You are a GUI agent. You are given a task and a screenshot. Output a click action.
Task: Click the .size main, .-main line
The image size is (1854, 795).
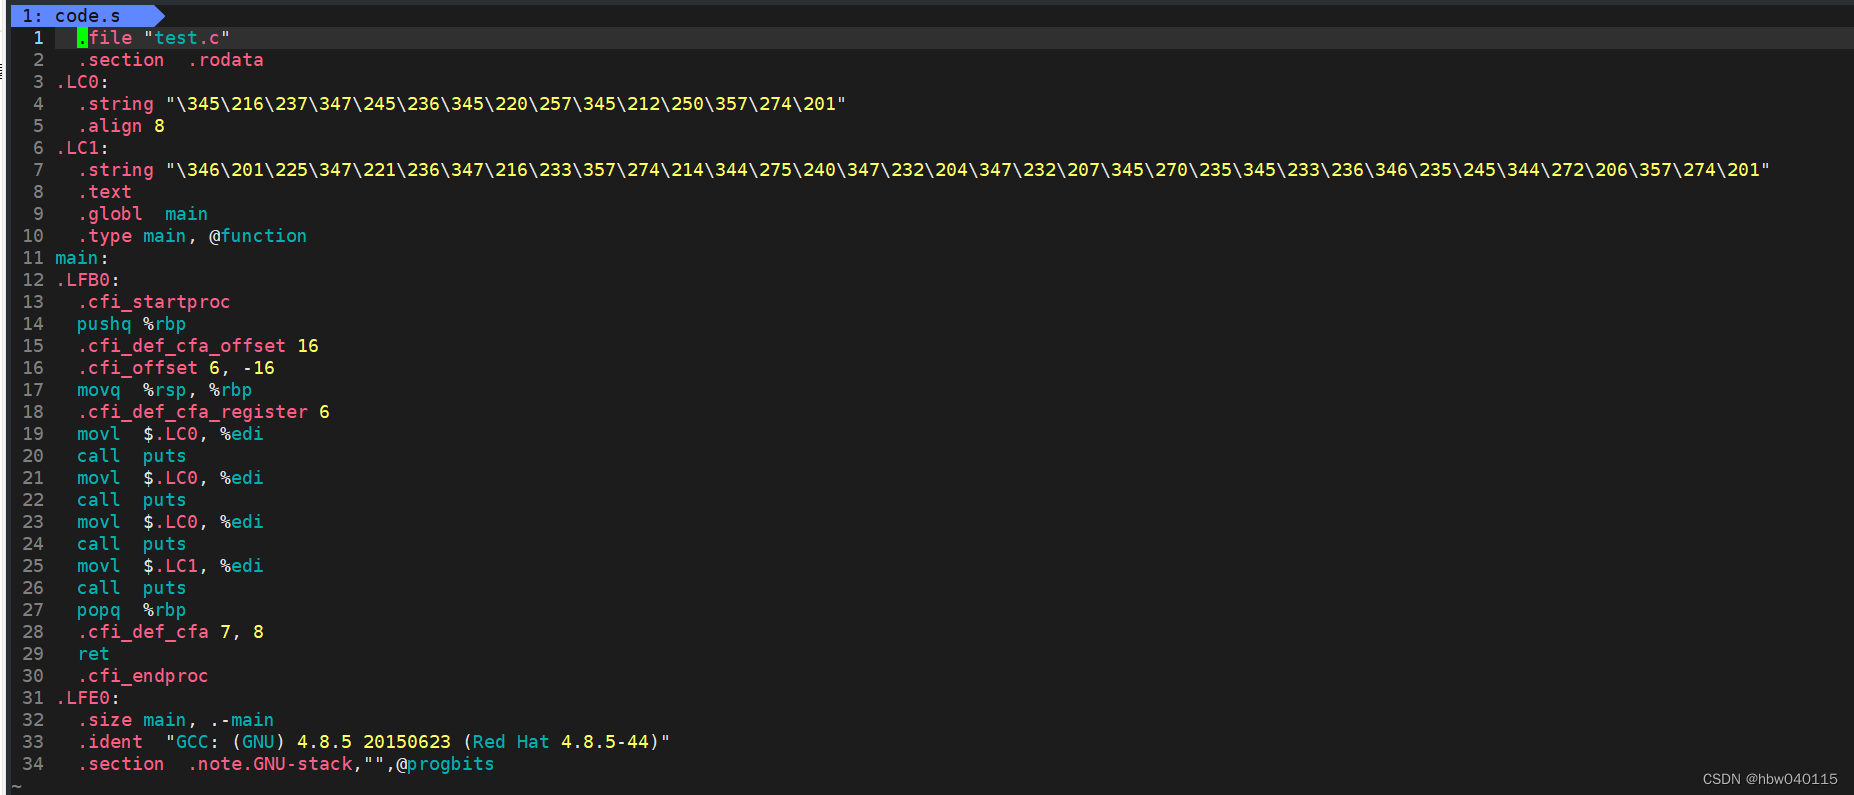pyautogui.click(x=176, y=719)
